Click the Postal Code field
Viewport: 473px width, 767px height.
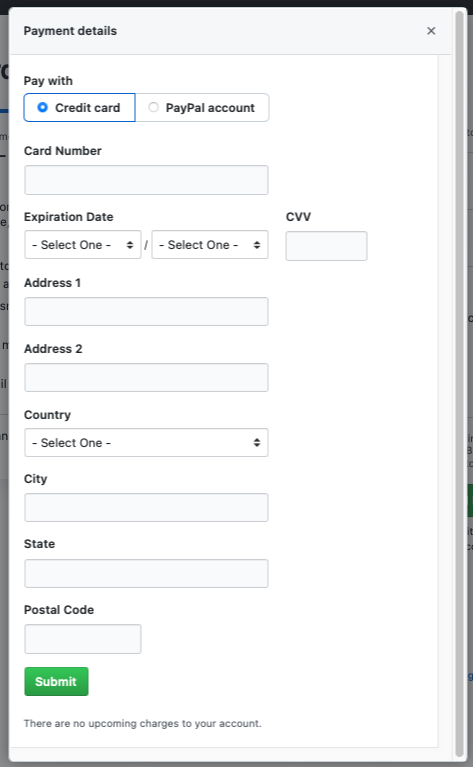83,639
